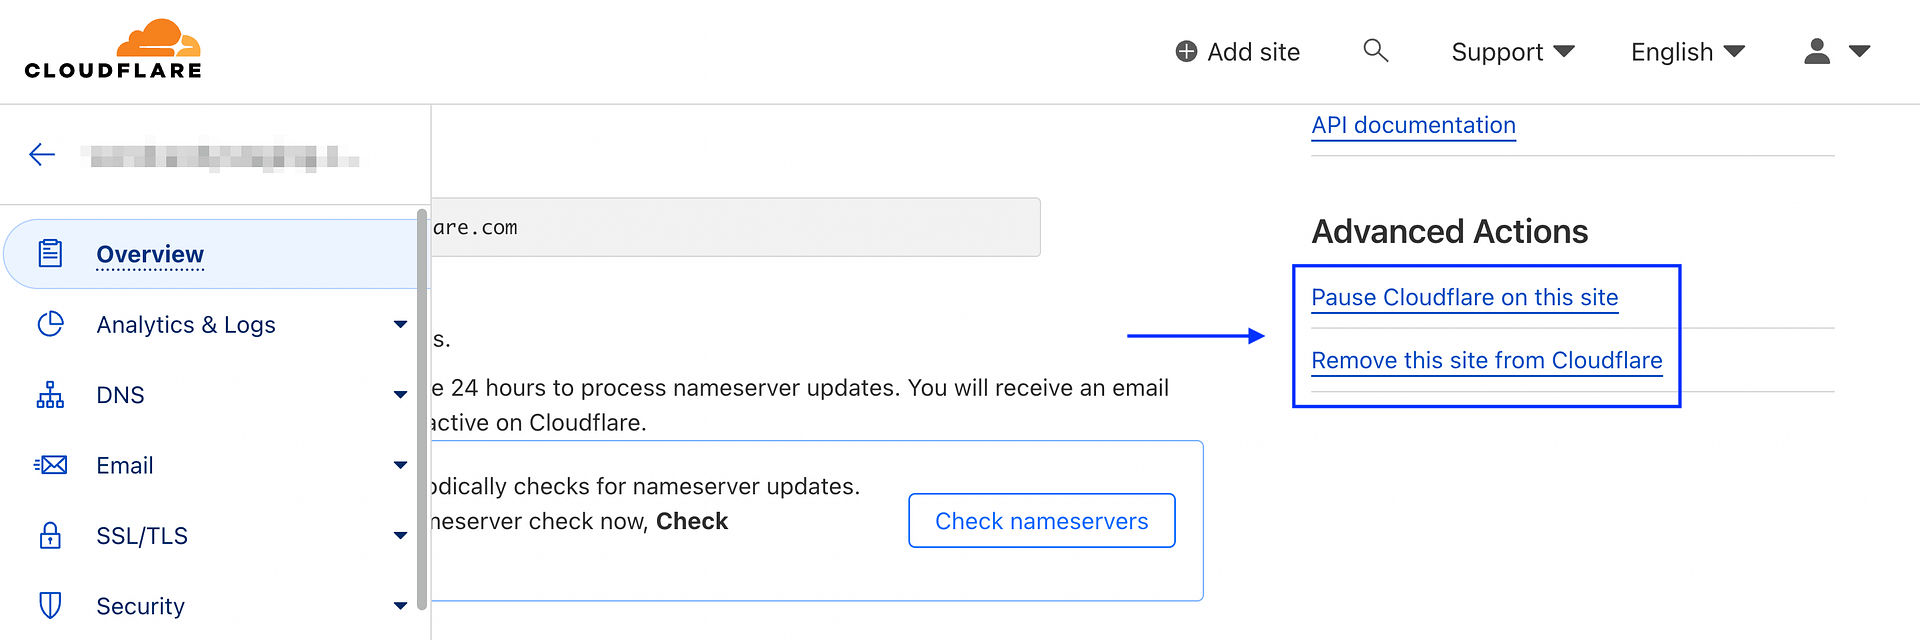Open the user account profile icon

click(1817, 51)
